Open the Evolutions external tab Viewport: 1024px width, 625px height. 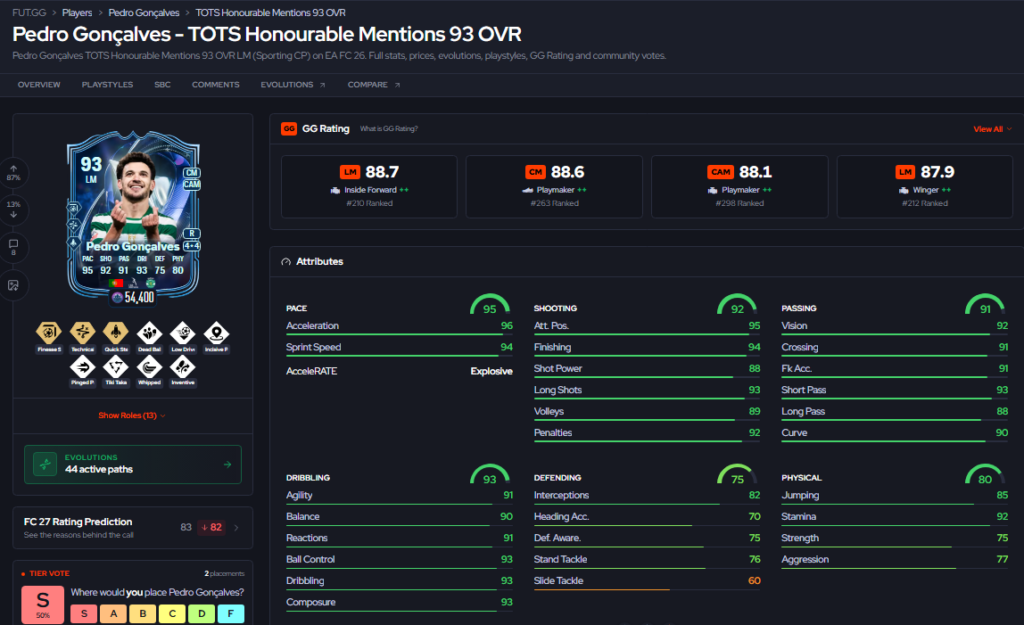293,85
